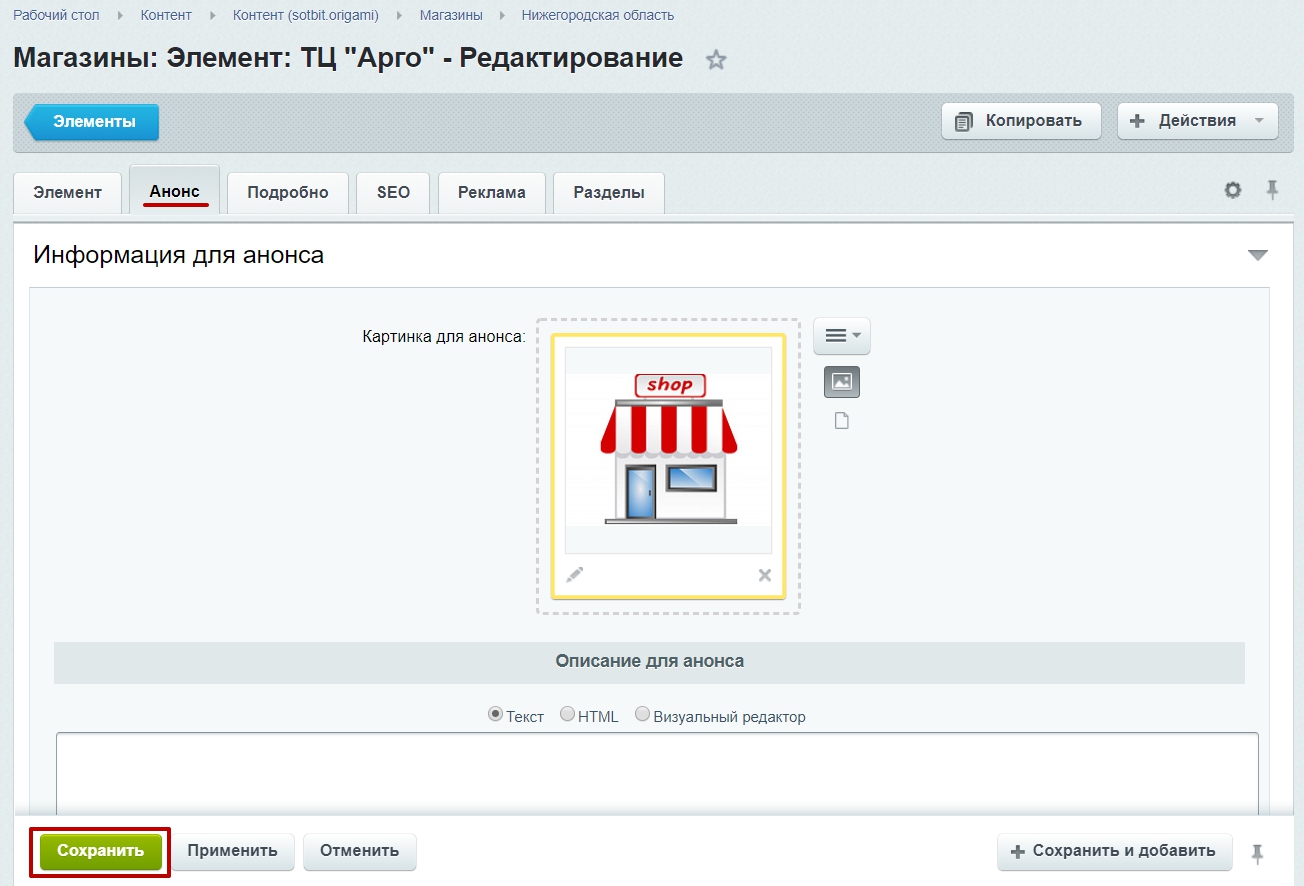This screenshot has height=886, width=1304.
Task: Pin the tab bar with pin icon
Action: point(1272,190)
